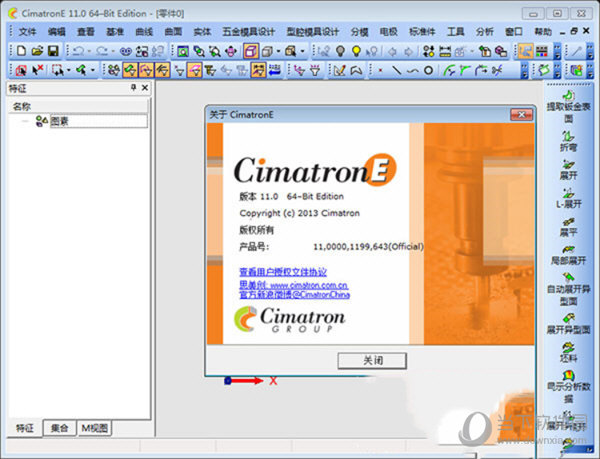Click the Rotate view icon with pink arrows

click(231, 51)
